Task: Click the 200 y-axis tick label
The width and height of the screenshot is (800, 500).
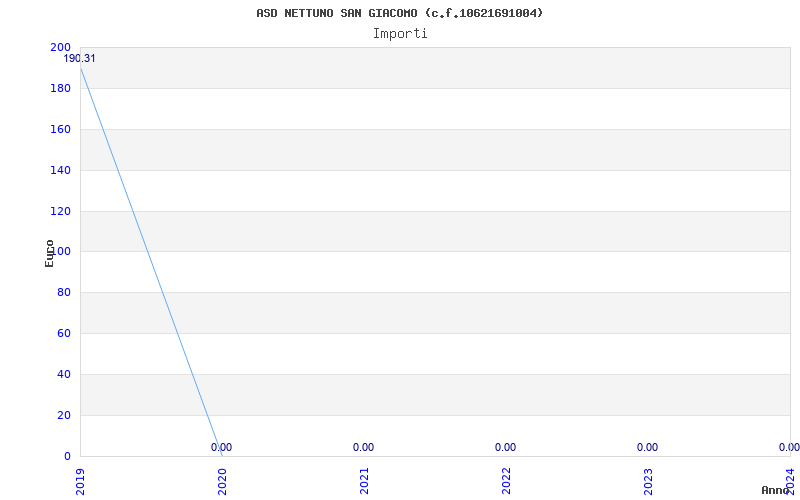Action: pos(60,47)
